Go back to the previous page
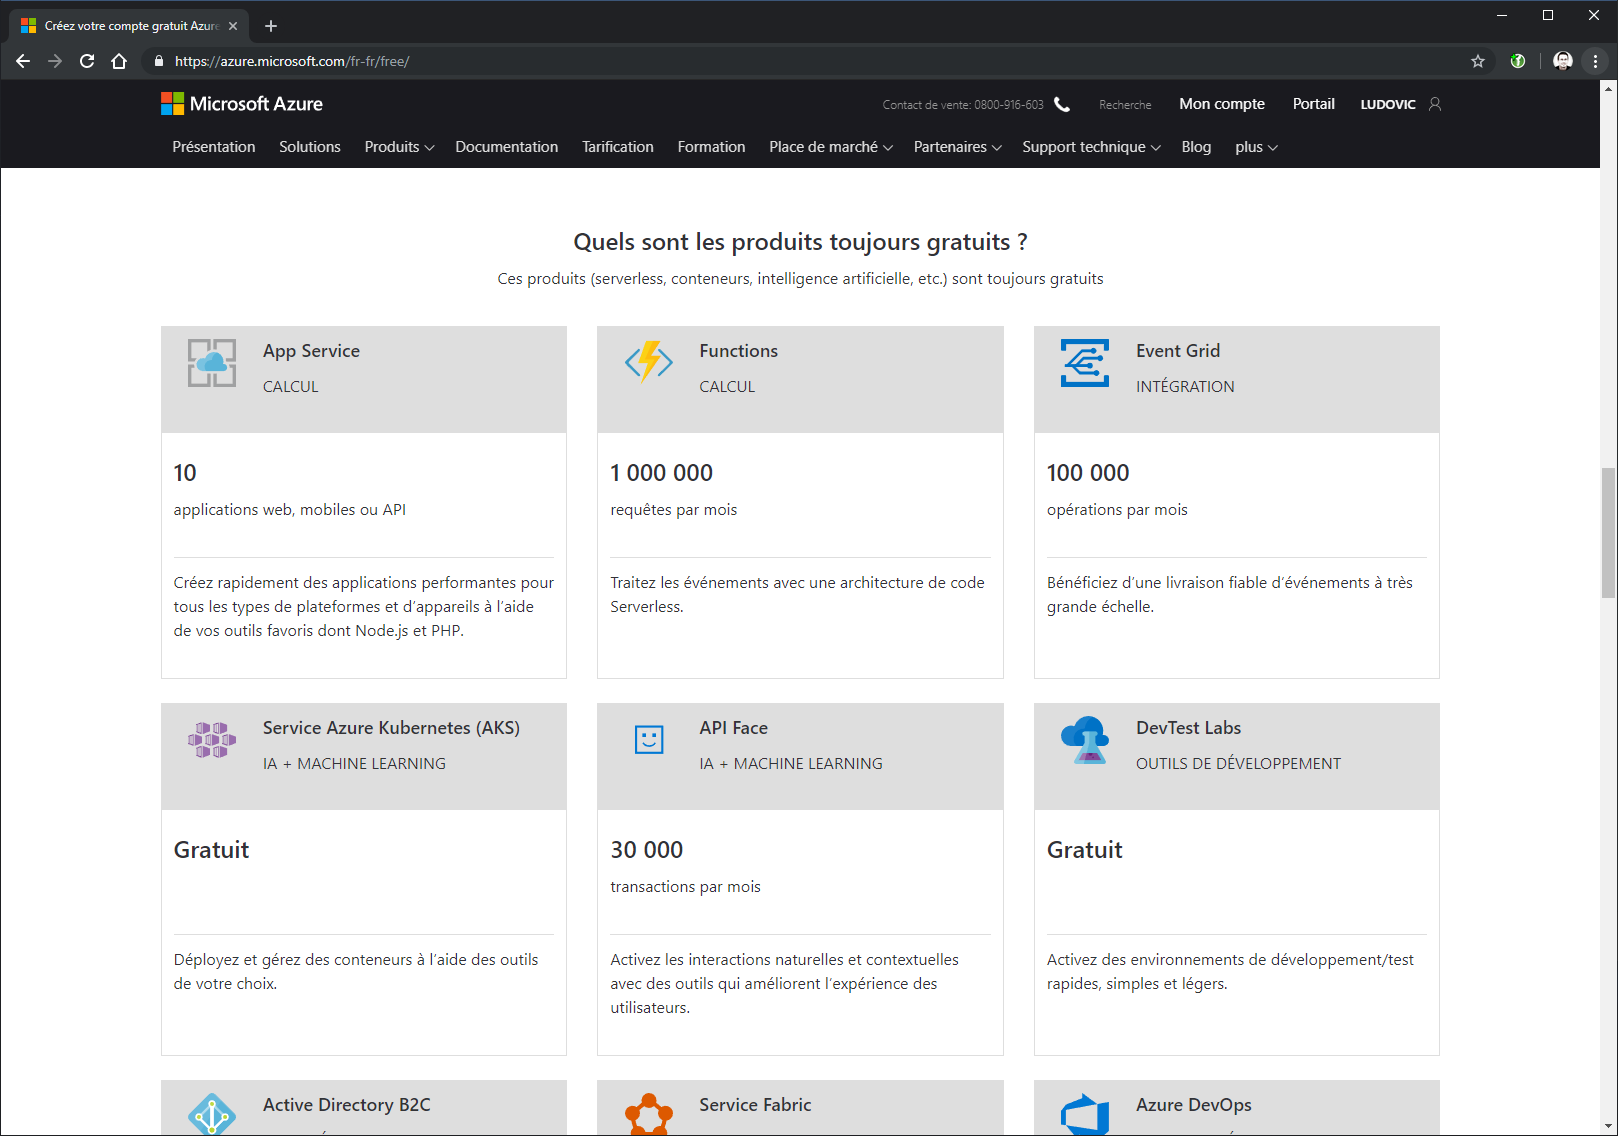Image resolution: width=1618 pixels, height=1136 pixels. (x=23, y=61)
